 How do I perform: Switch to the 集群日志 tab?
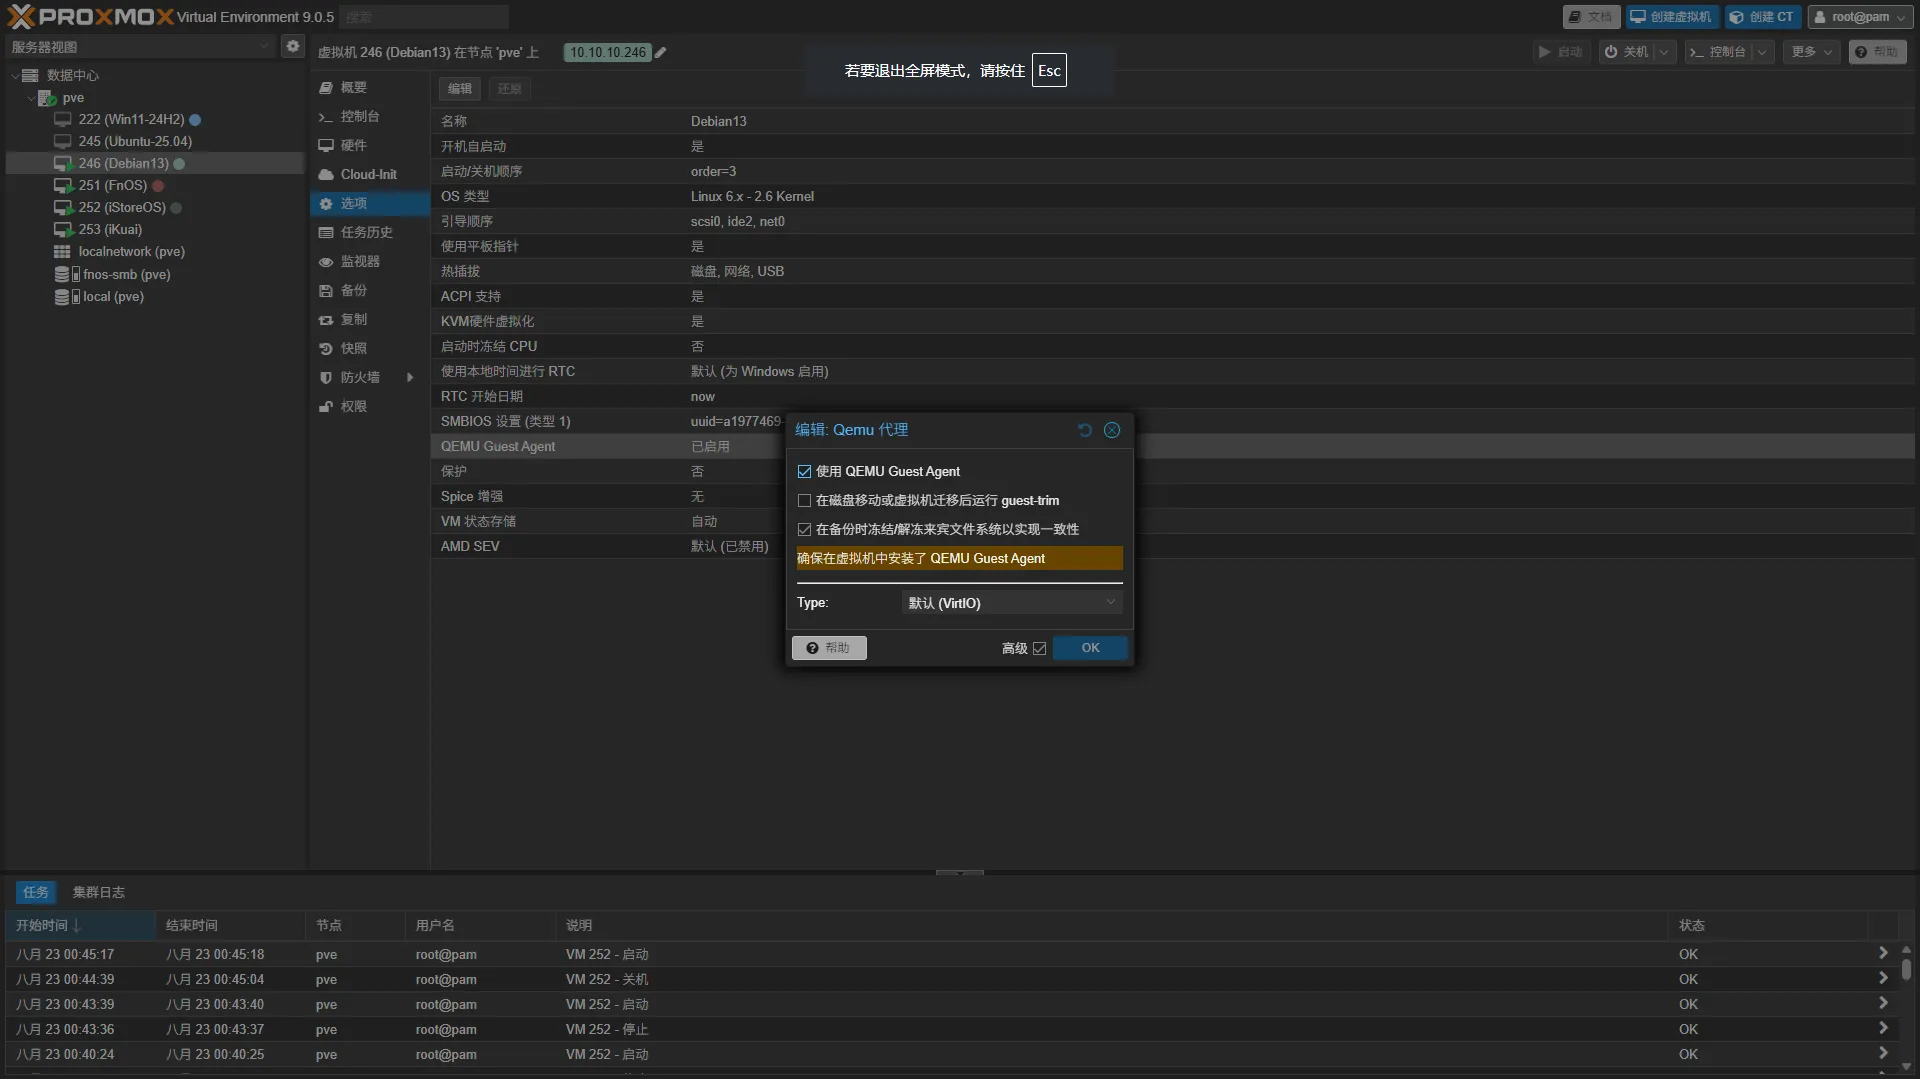(98, 892)
